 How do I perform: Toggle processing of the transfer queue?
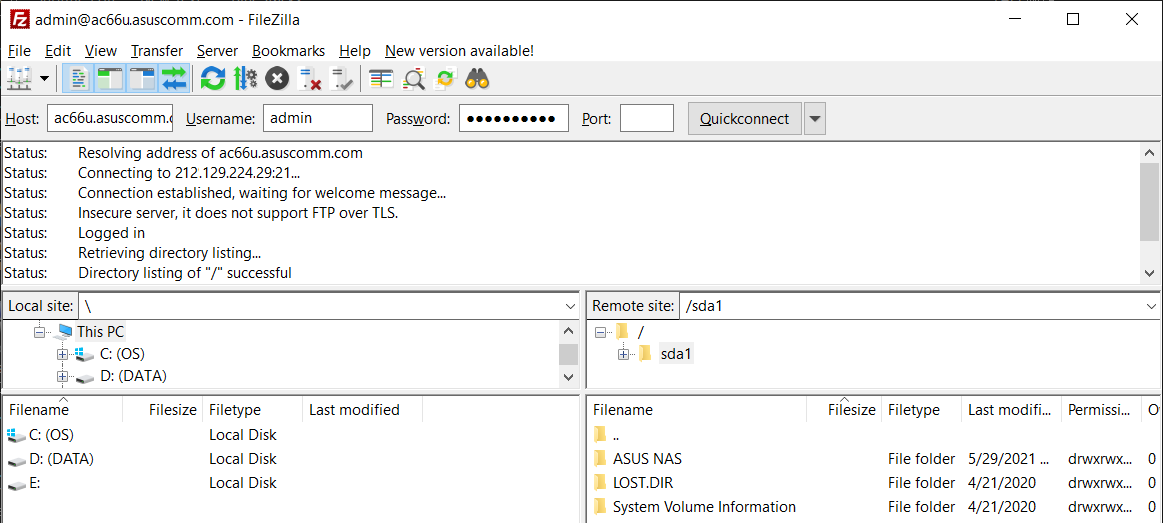[245, 78]
